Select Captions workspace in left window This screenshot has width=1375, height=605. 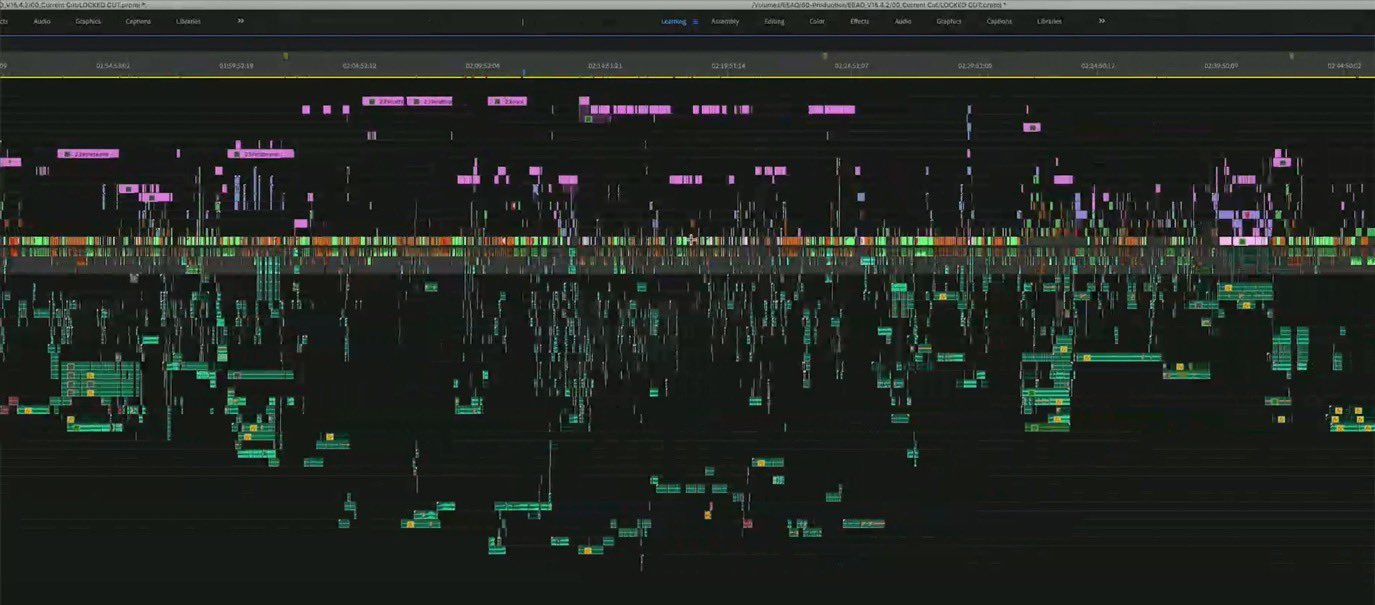[138, 21]
